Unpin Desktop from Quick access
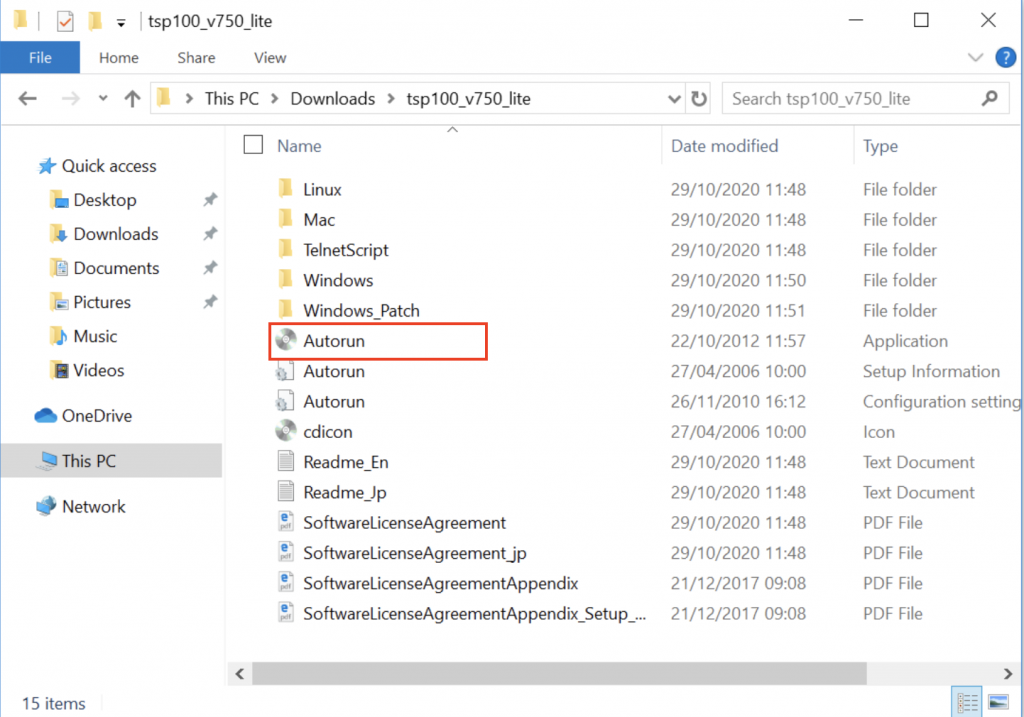The height and width of the screenshot is (717, 1024). (210, 199)
